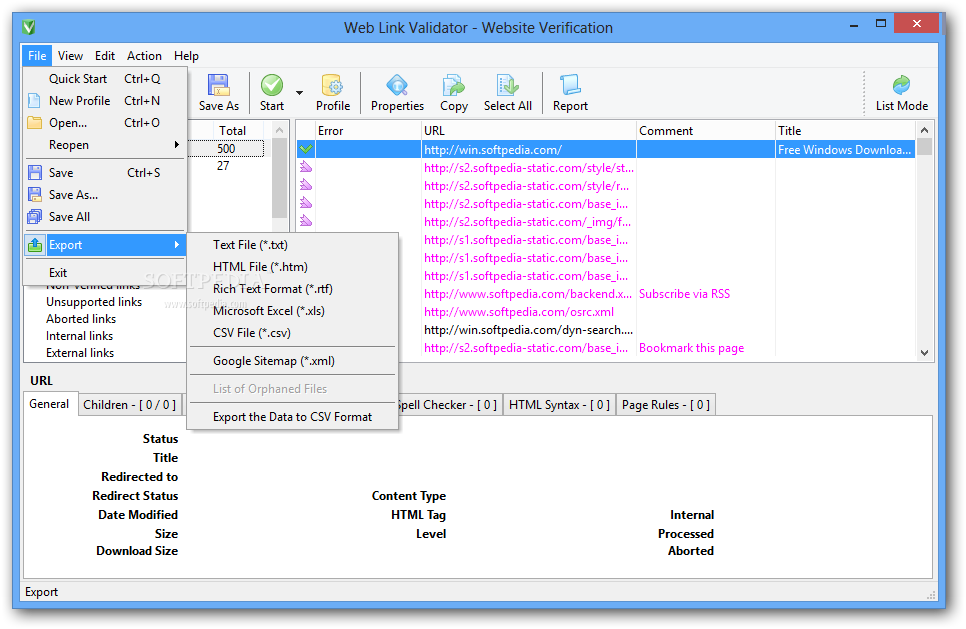Open the Edit menu
The image size is (966, 629).
[105, 55]
